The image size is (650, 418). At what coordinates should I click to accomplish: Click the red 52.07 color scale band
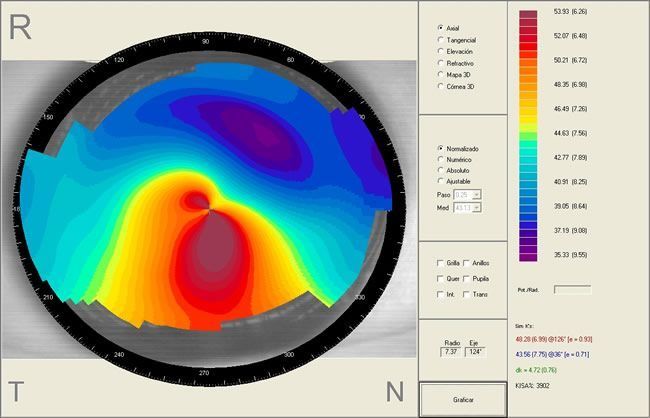tap(528, 38)
